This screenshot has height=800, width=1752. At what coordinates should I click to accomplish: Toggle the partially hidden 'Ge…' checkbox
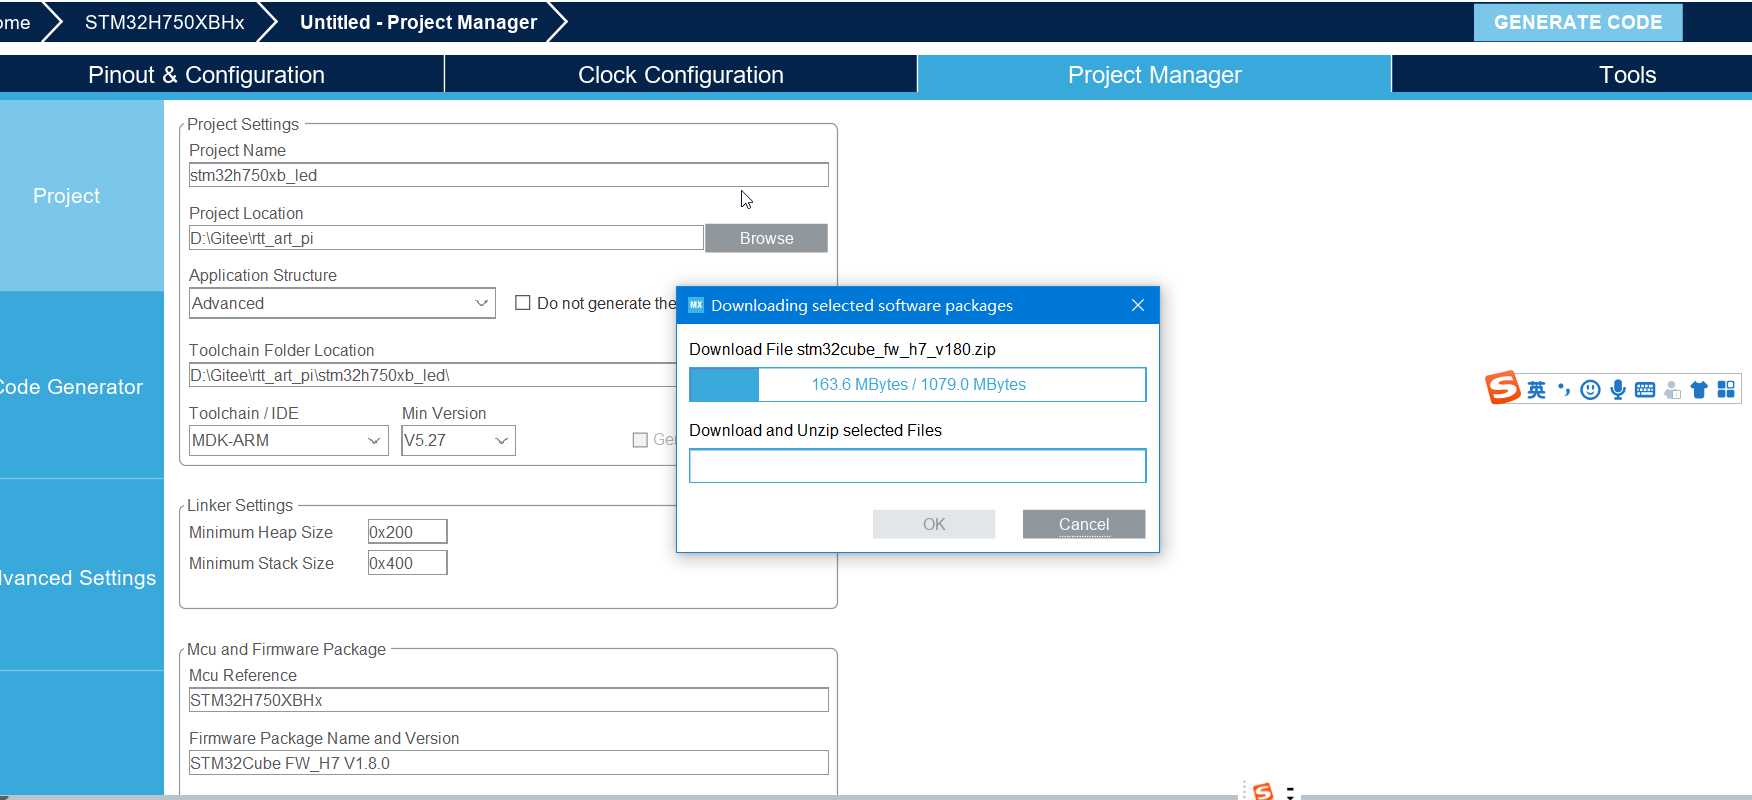click(640, 439)
